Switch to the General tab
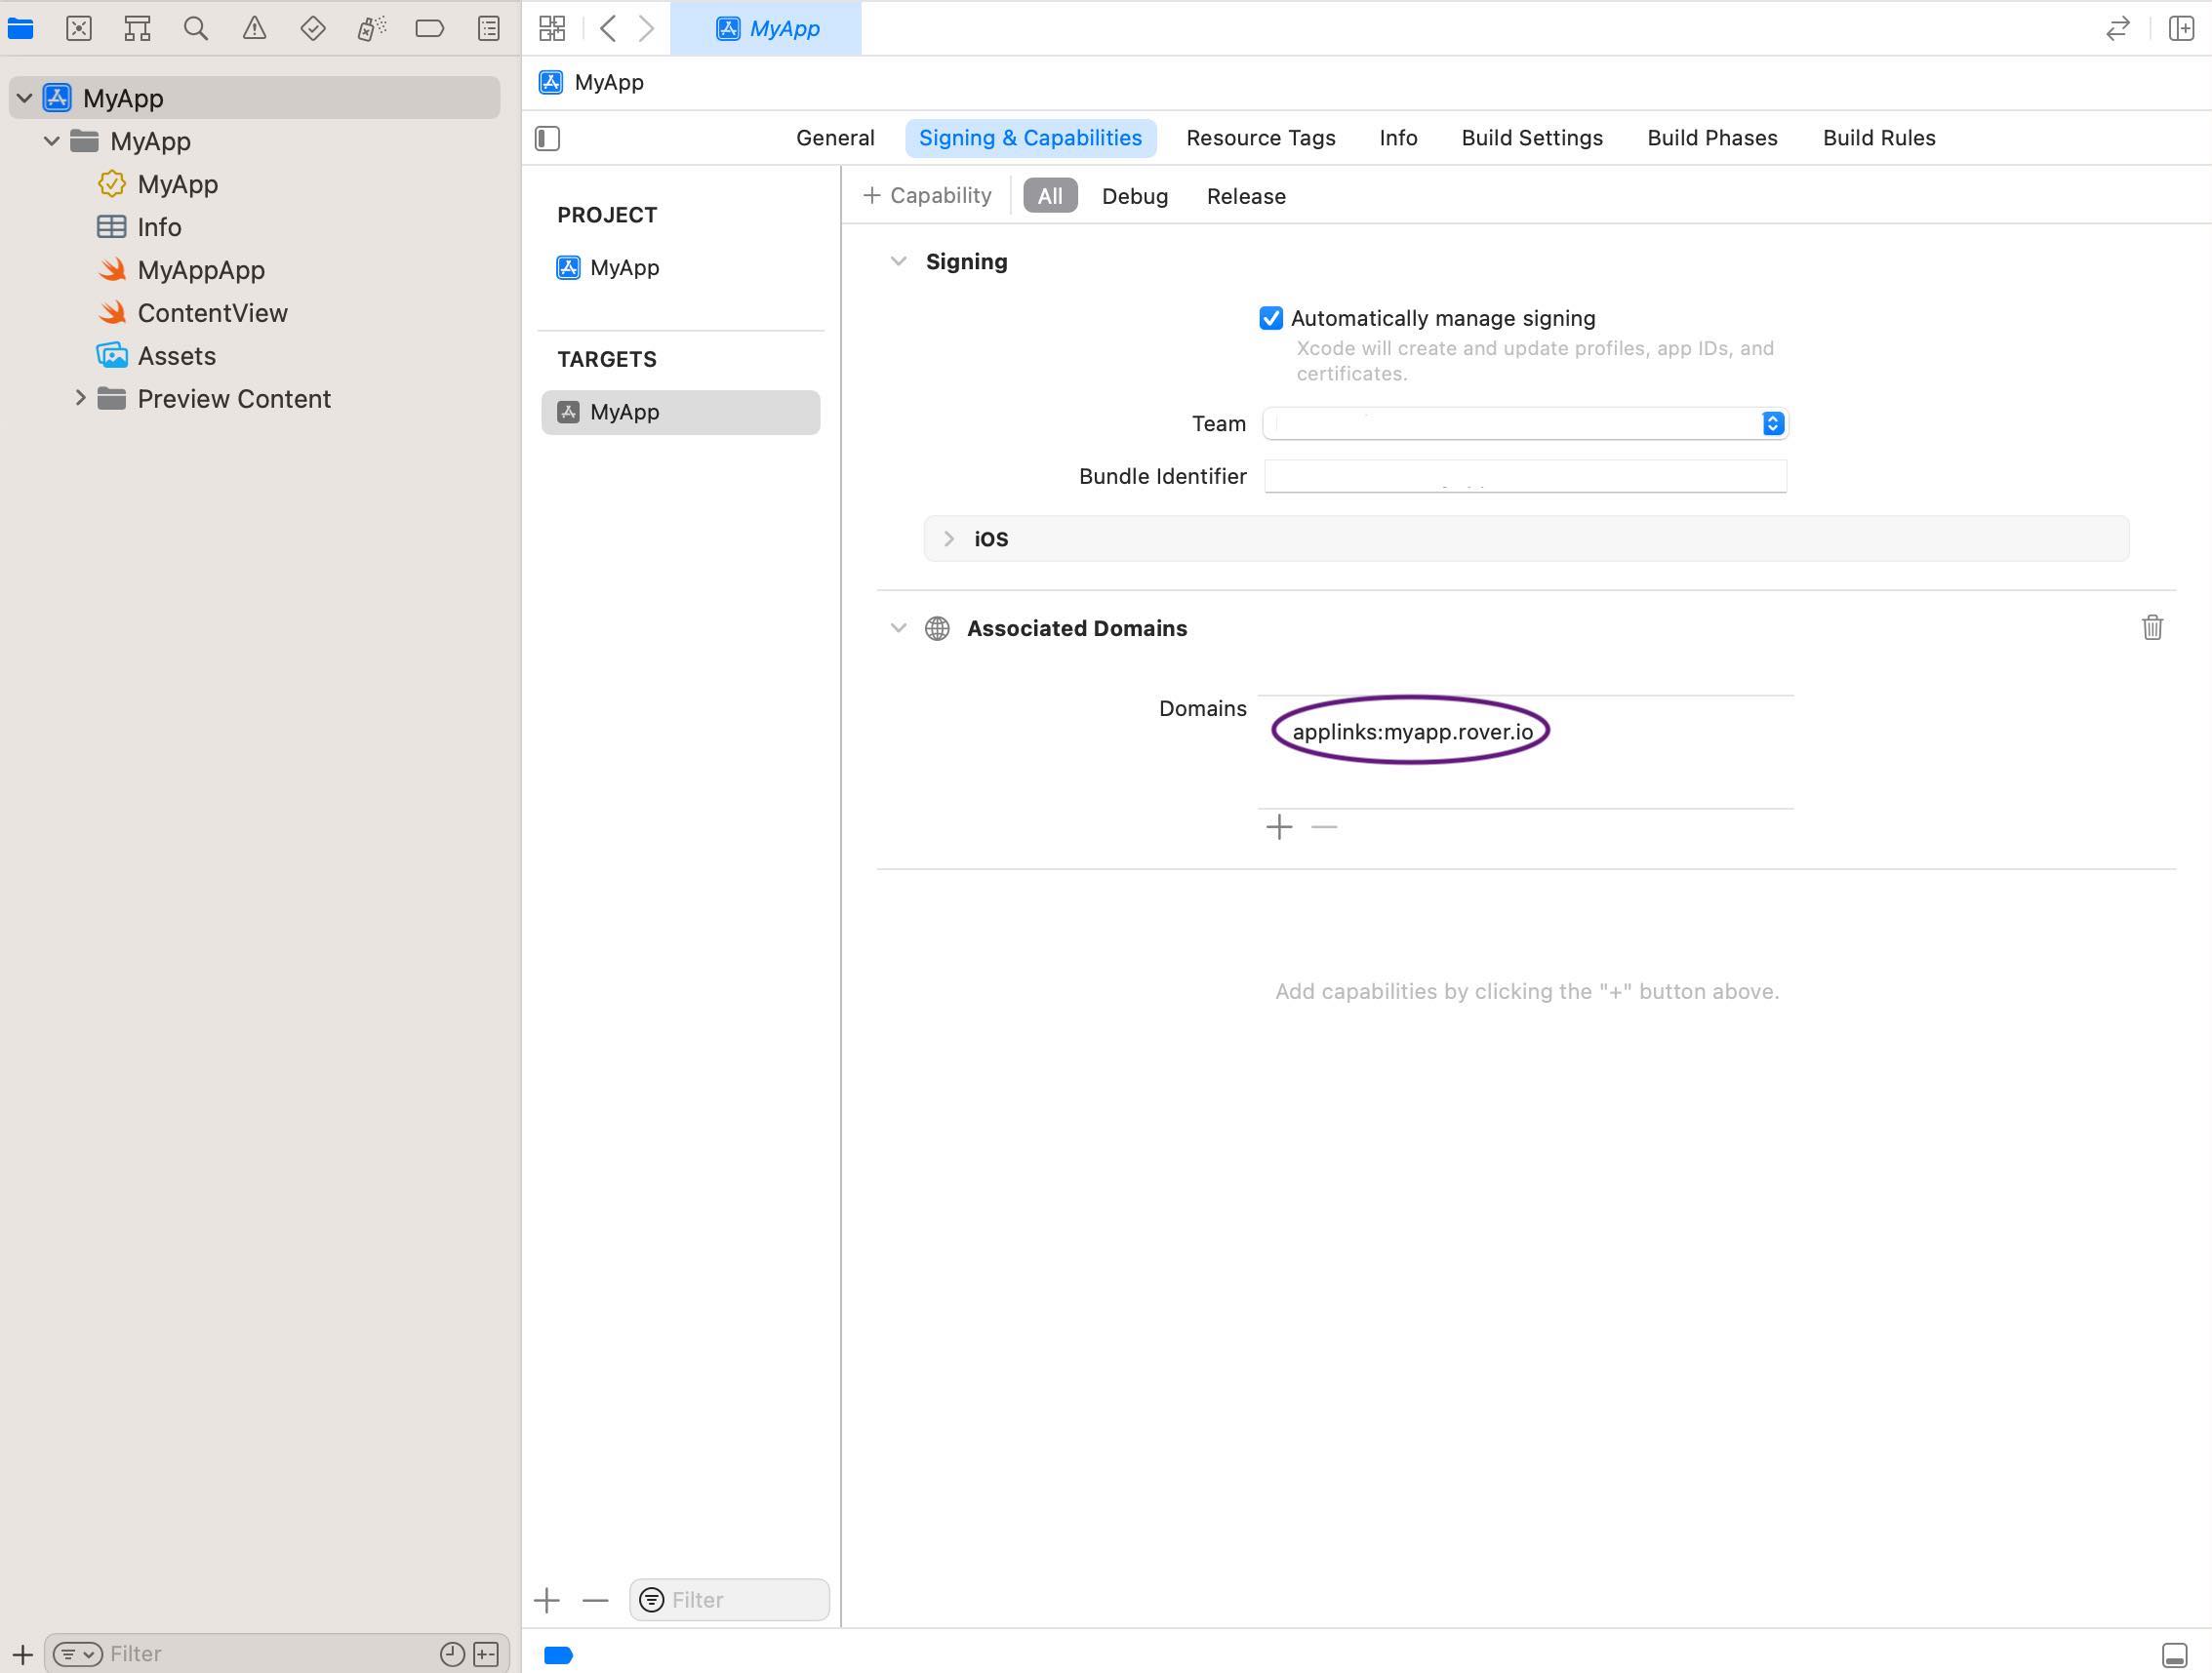The height and width of the screenshot is (1673, 2212). [x=835, y=138]
